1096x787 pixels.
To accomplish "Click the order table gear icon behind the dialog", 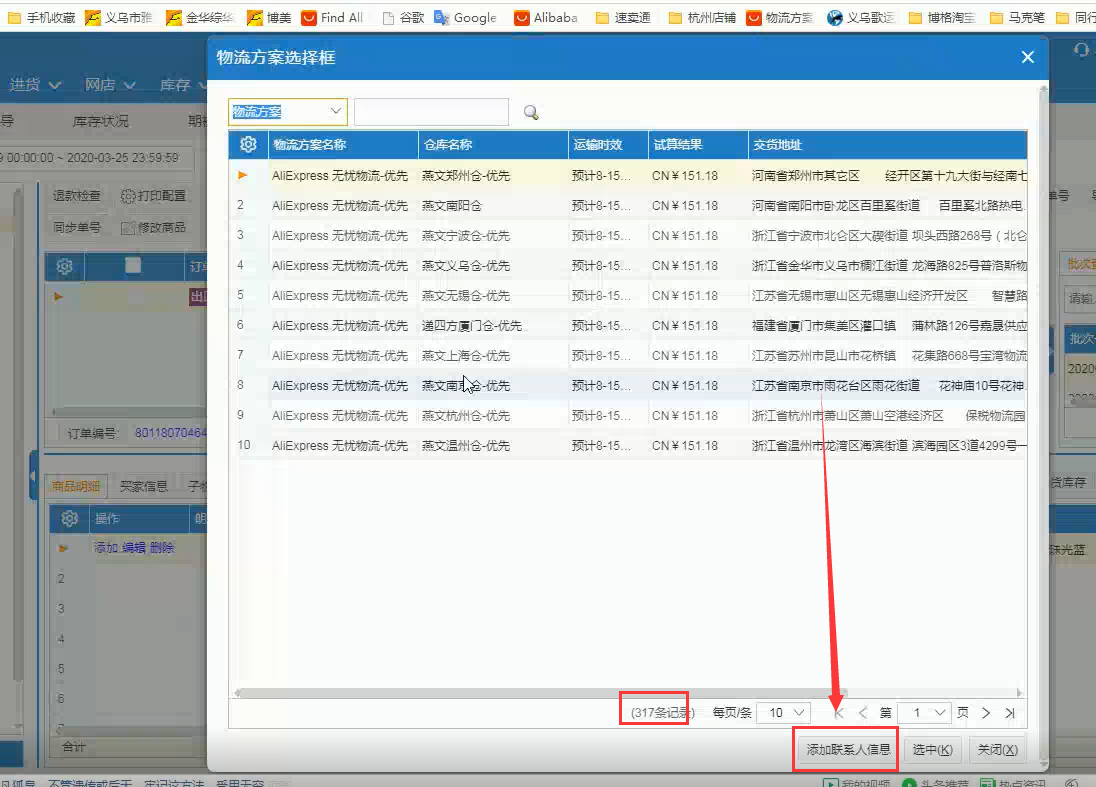I will tap(64, 266).
